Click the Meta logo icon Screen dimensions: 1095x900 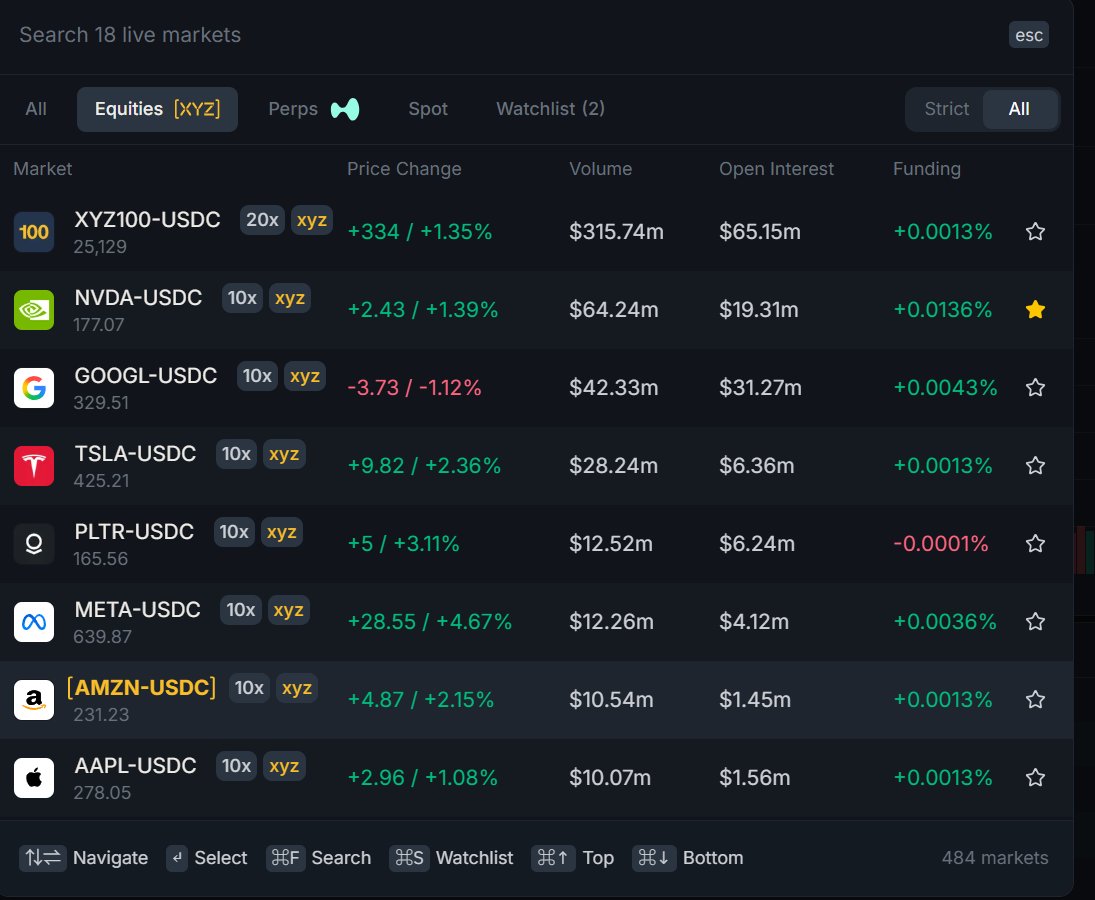pos(34,621)
